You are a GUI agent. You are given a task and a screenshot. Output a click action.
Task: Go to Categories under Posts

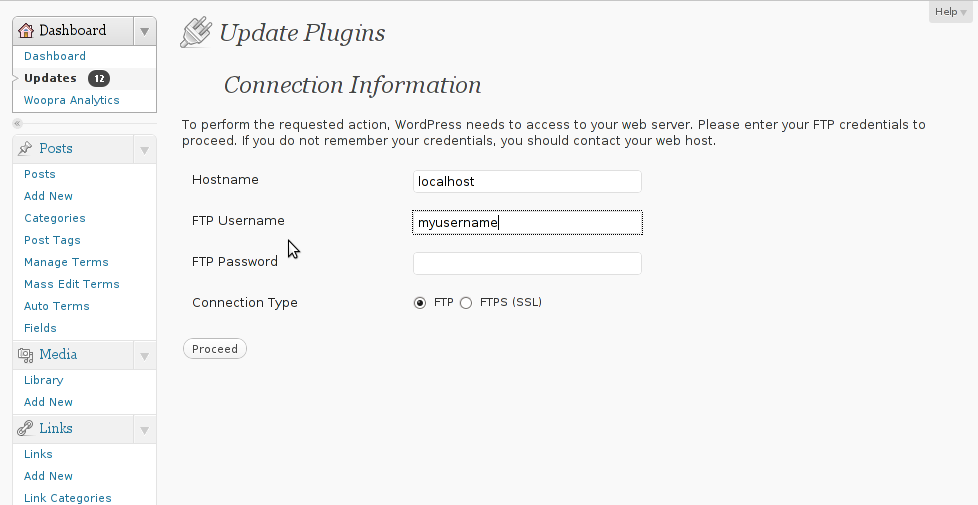click(55, 218)
